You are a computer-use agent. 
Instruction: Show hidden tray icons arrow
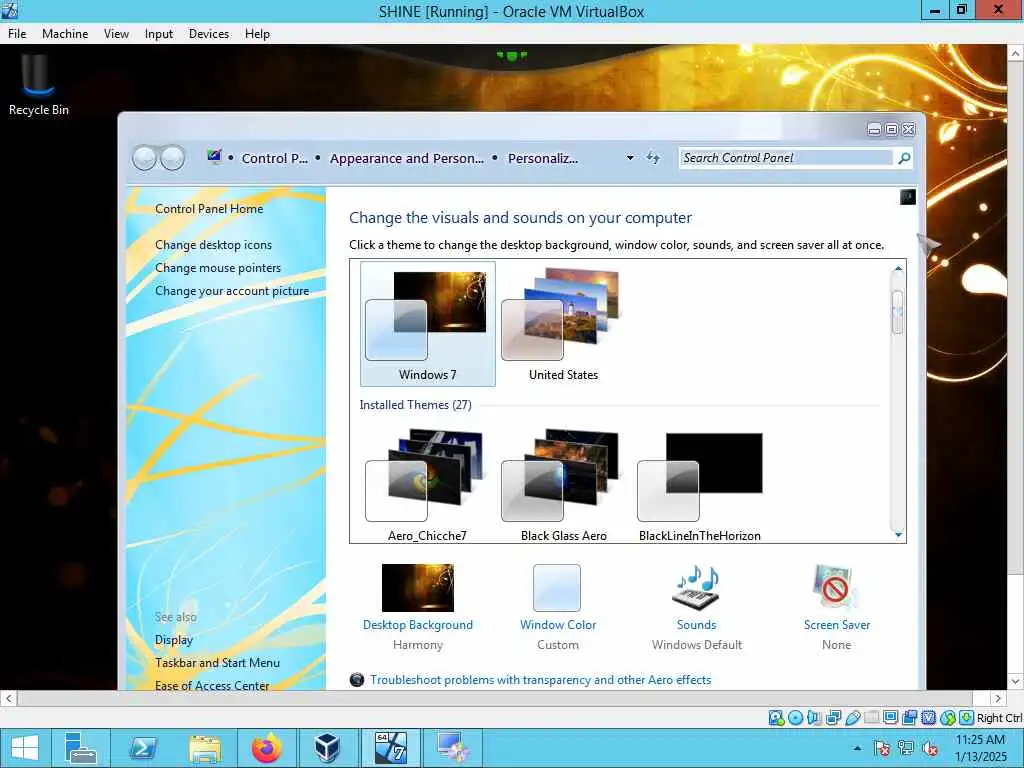(857, 748)
